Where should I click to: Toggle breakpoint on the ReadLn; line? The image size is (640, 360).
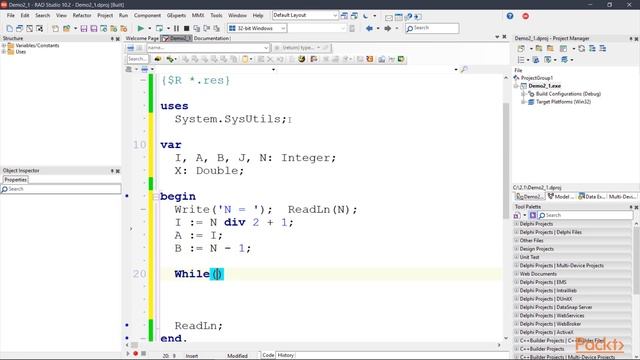pyautogui.click(x=127, y=325)
